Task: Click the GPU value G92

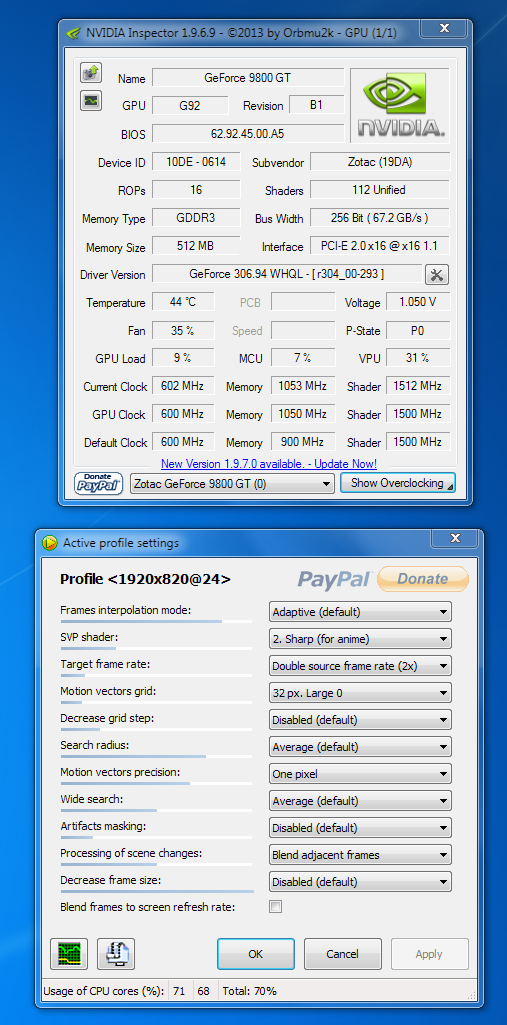Action: tap(190, 105)
